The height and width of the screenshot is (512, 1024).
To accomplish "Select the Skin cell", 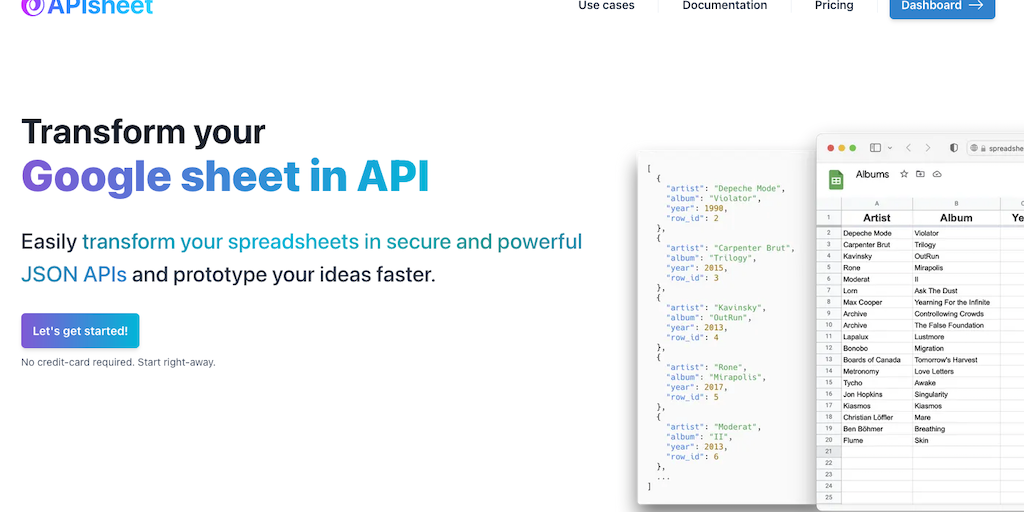I will click(x=956, y=441).
